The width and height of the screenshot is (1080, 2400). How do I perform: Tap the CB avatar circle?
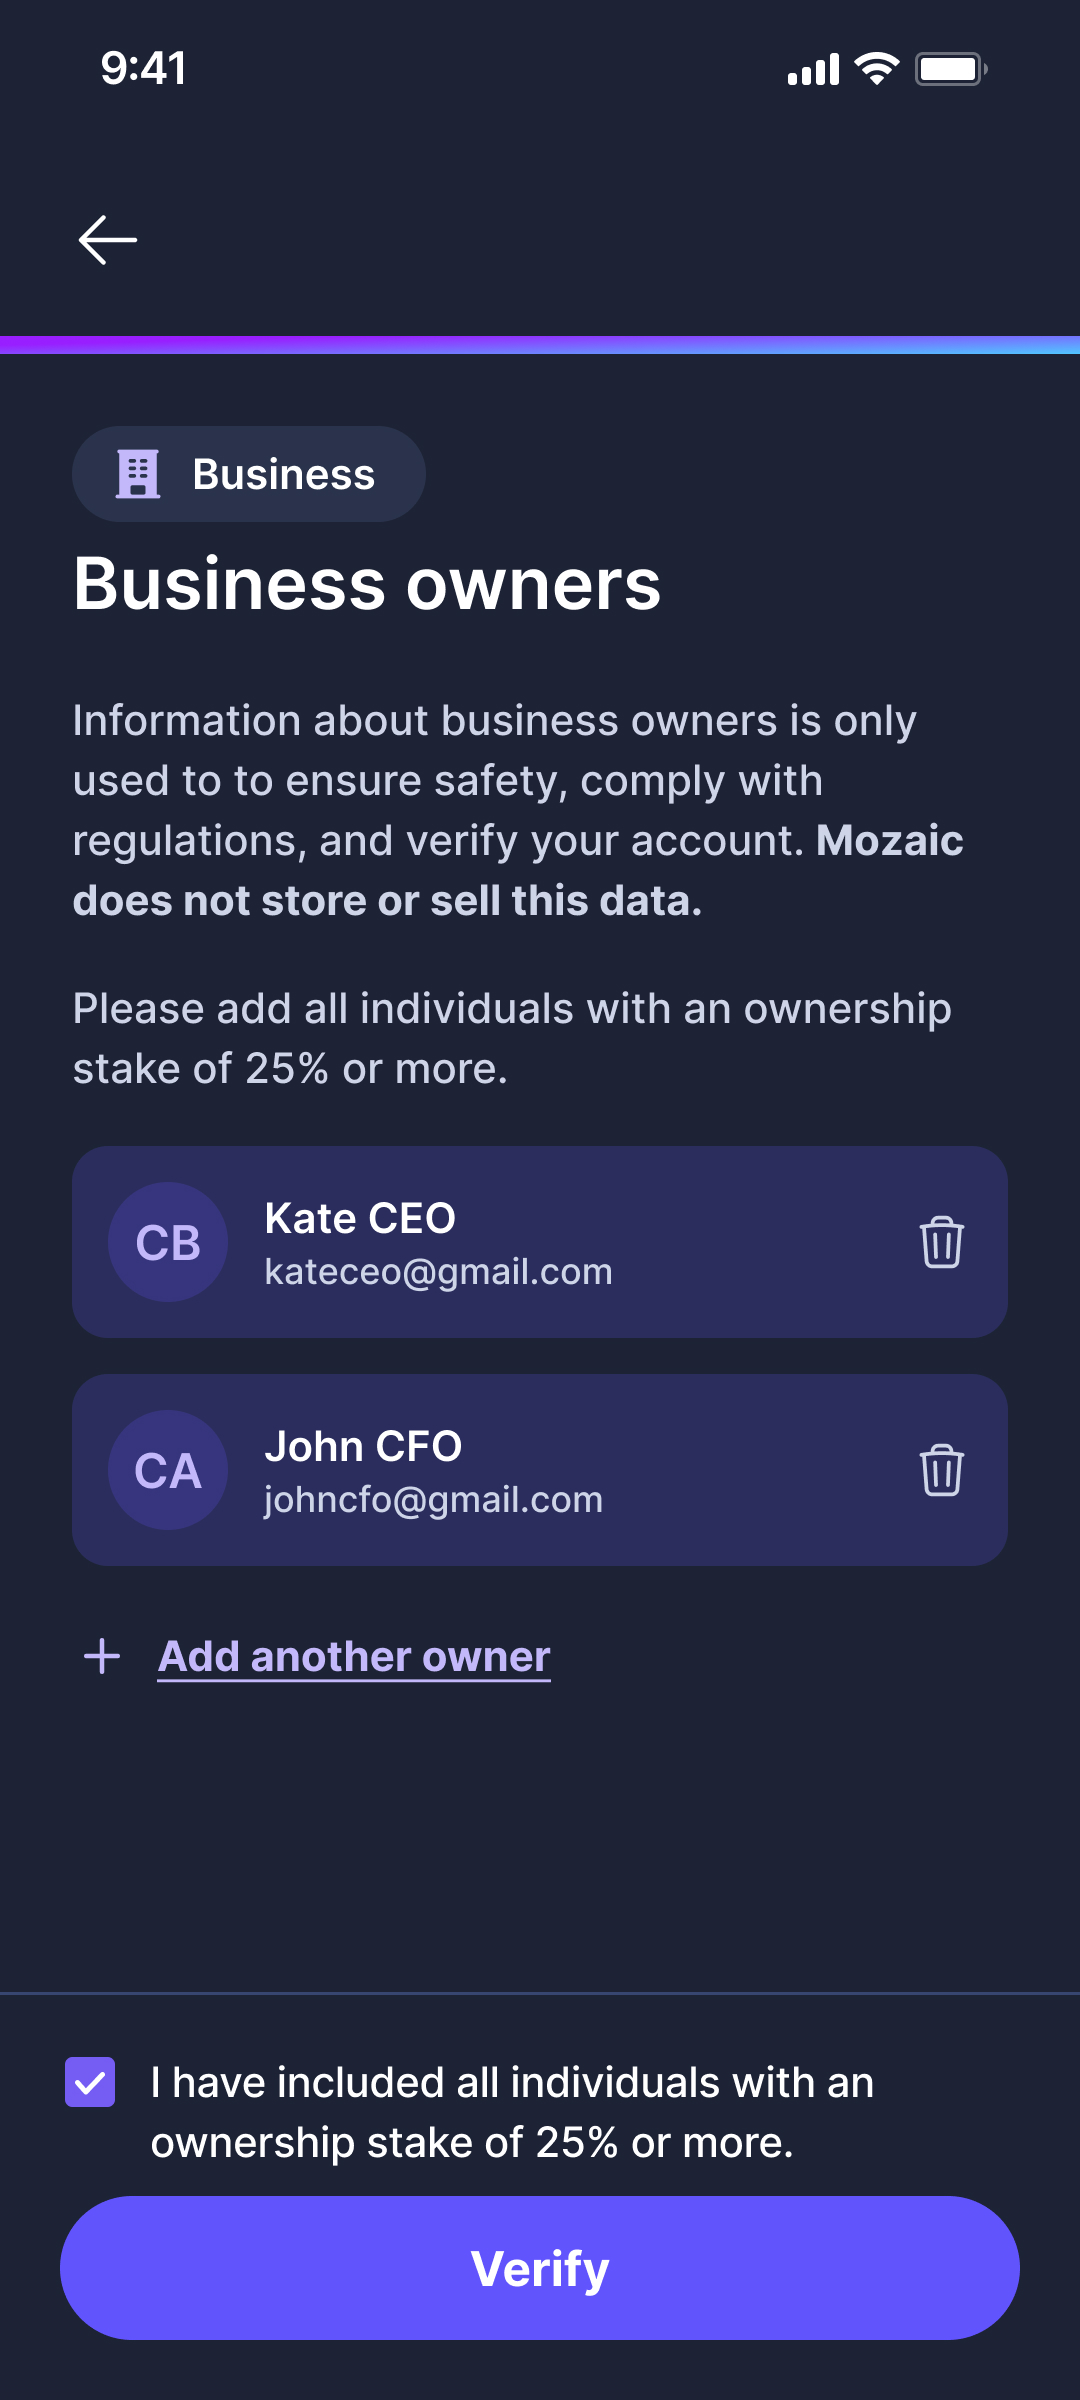tap(168, 1242)
